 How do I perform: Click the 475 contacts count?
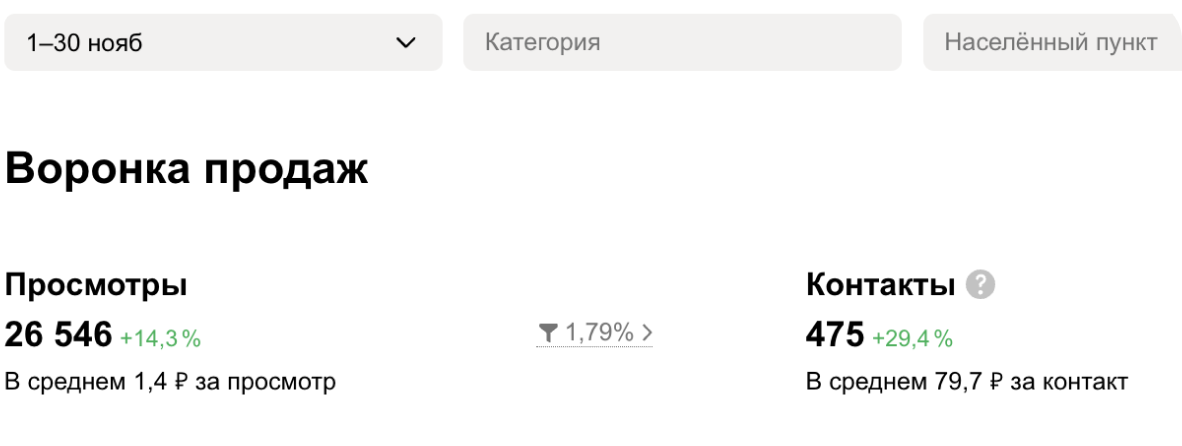(834, 336)
